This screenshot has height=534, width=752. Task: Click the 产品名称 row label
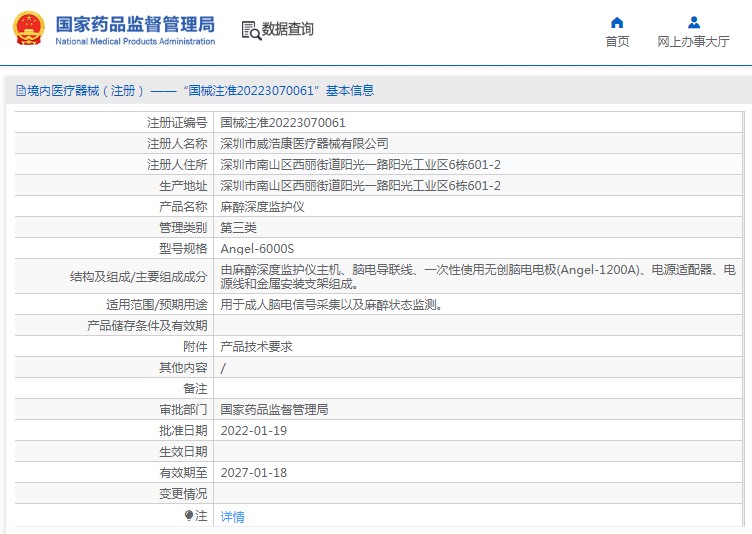point(183,207)
